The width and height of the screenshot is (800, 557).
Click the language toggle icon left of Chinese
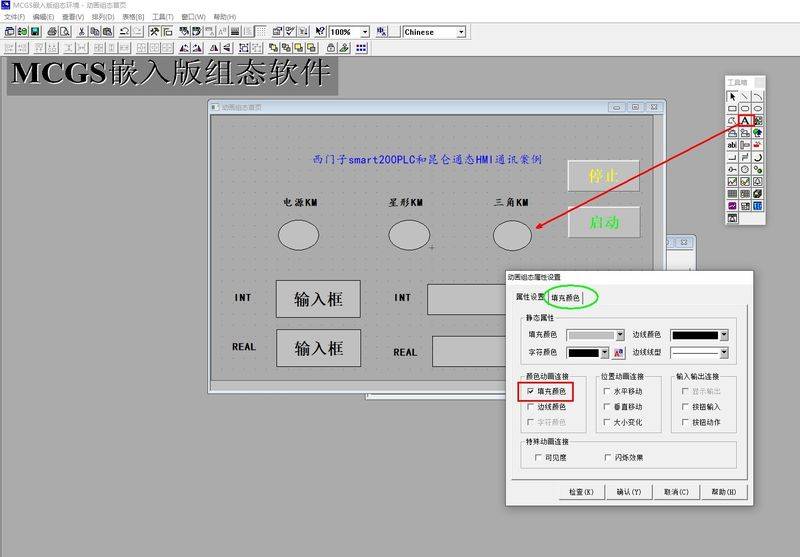[382, 32]
